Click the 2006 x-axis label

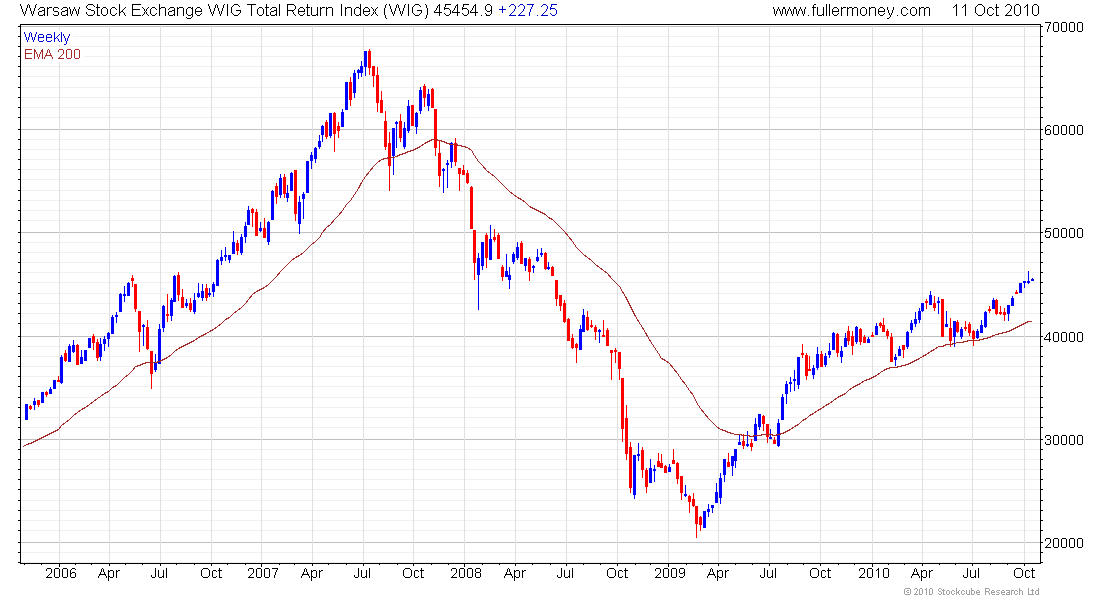60,573
